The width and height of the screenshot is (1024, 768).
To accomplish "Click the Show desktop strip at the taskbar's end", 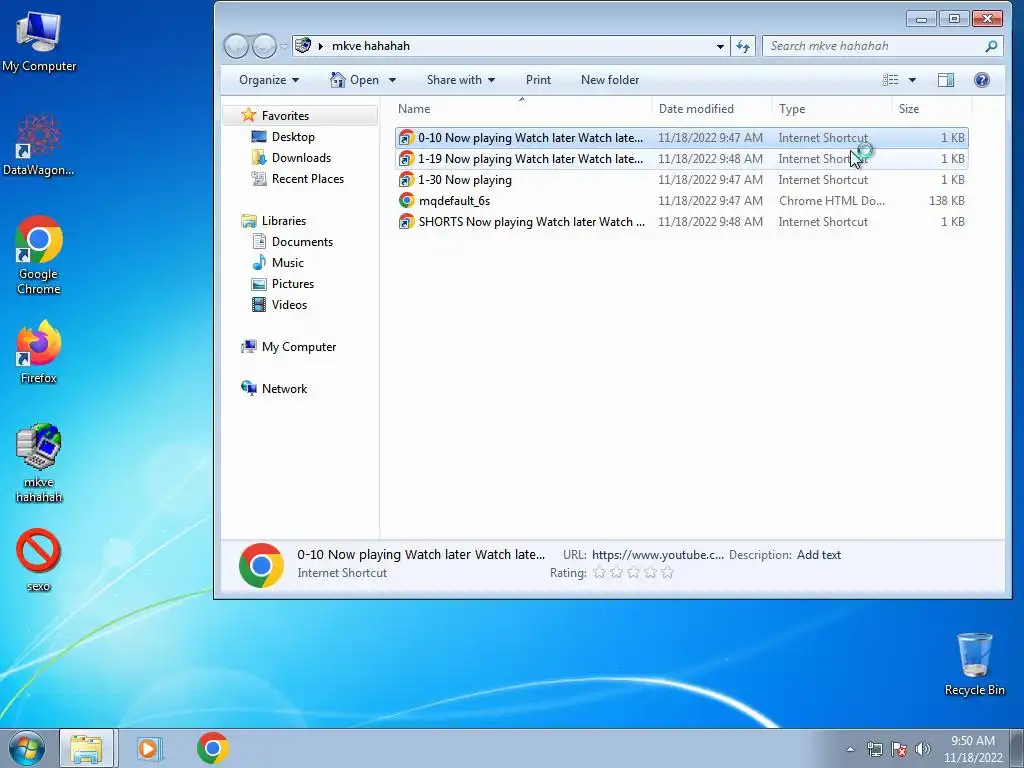I will [1017, 749].
